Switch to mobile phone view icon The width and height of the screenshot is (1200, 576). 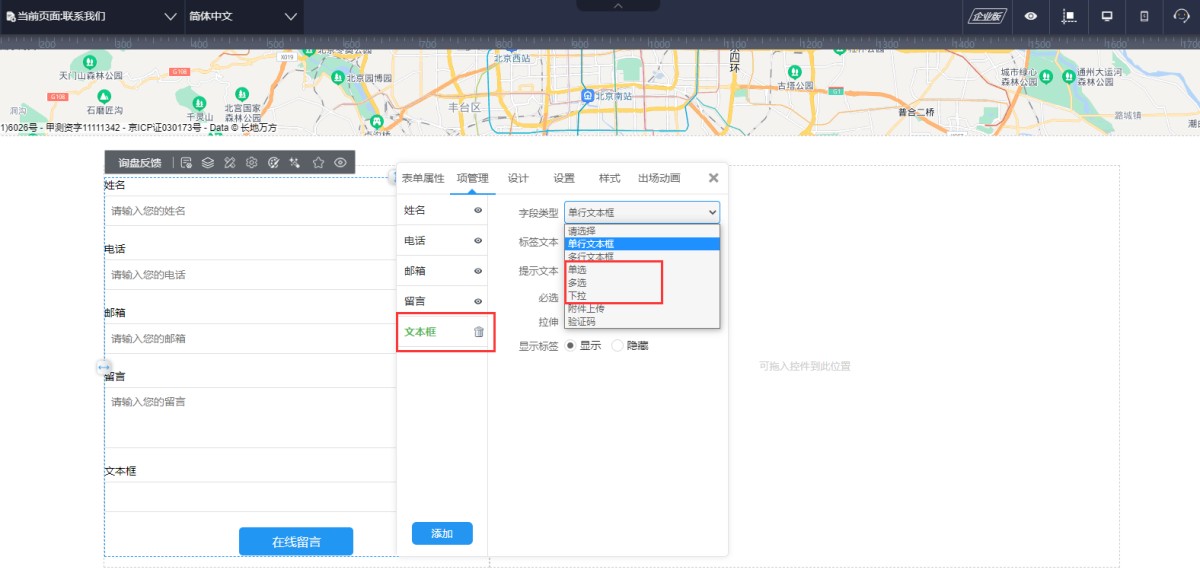click(x=1144, y=17)
